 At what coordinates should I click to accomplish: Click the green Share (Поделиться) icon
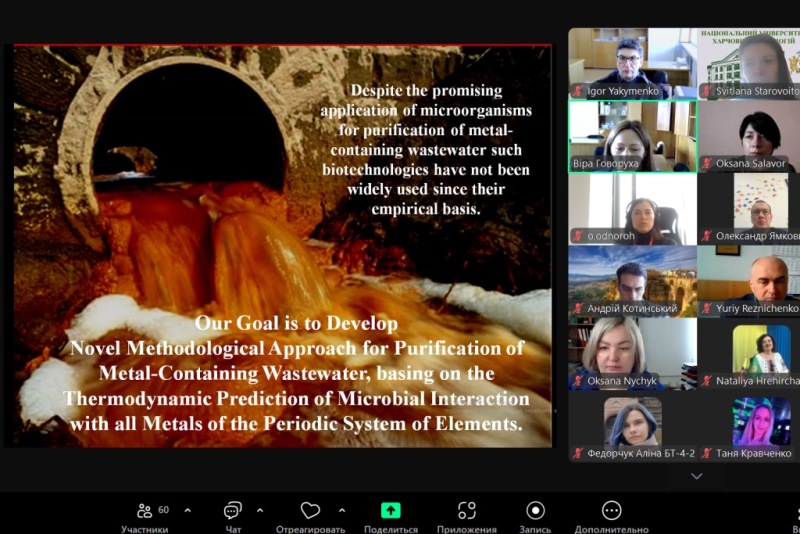pos(390,511)
